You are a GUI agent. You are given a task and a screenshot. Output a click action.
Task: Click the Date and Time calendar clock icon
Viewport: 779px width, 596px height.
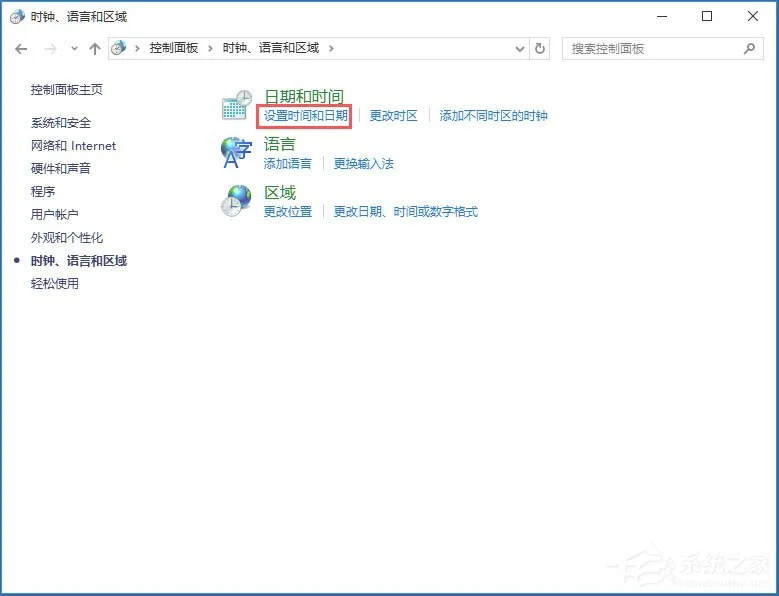point(237,104)
